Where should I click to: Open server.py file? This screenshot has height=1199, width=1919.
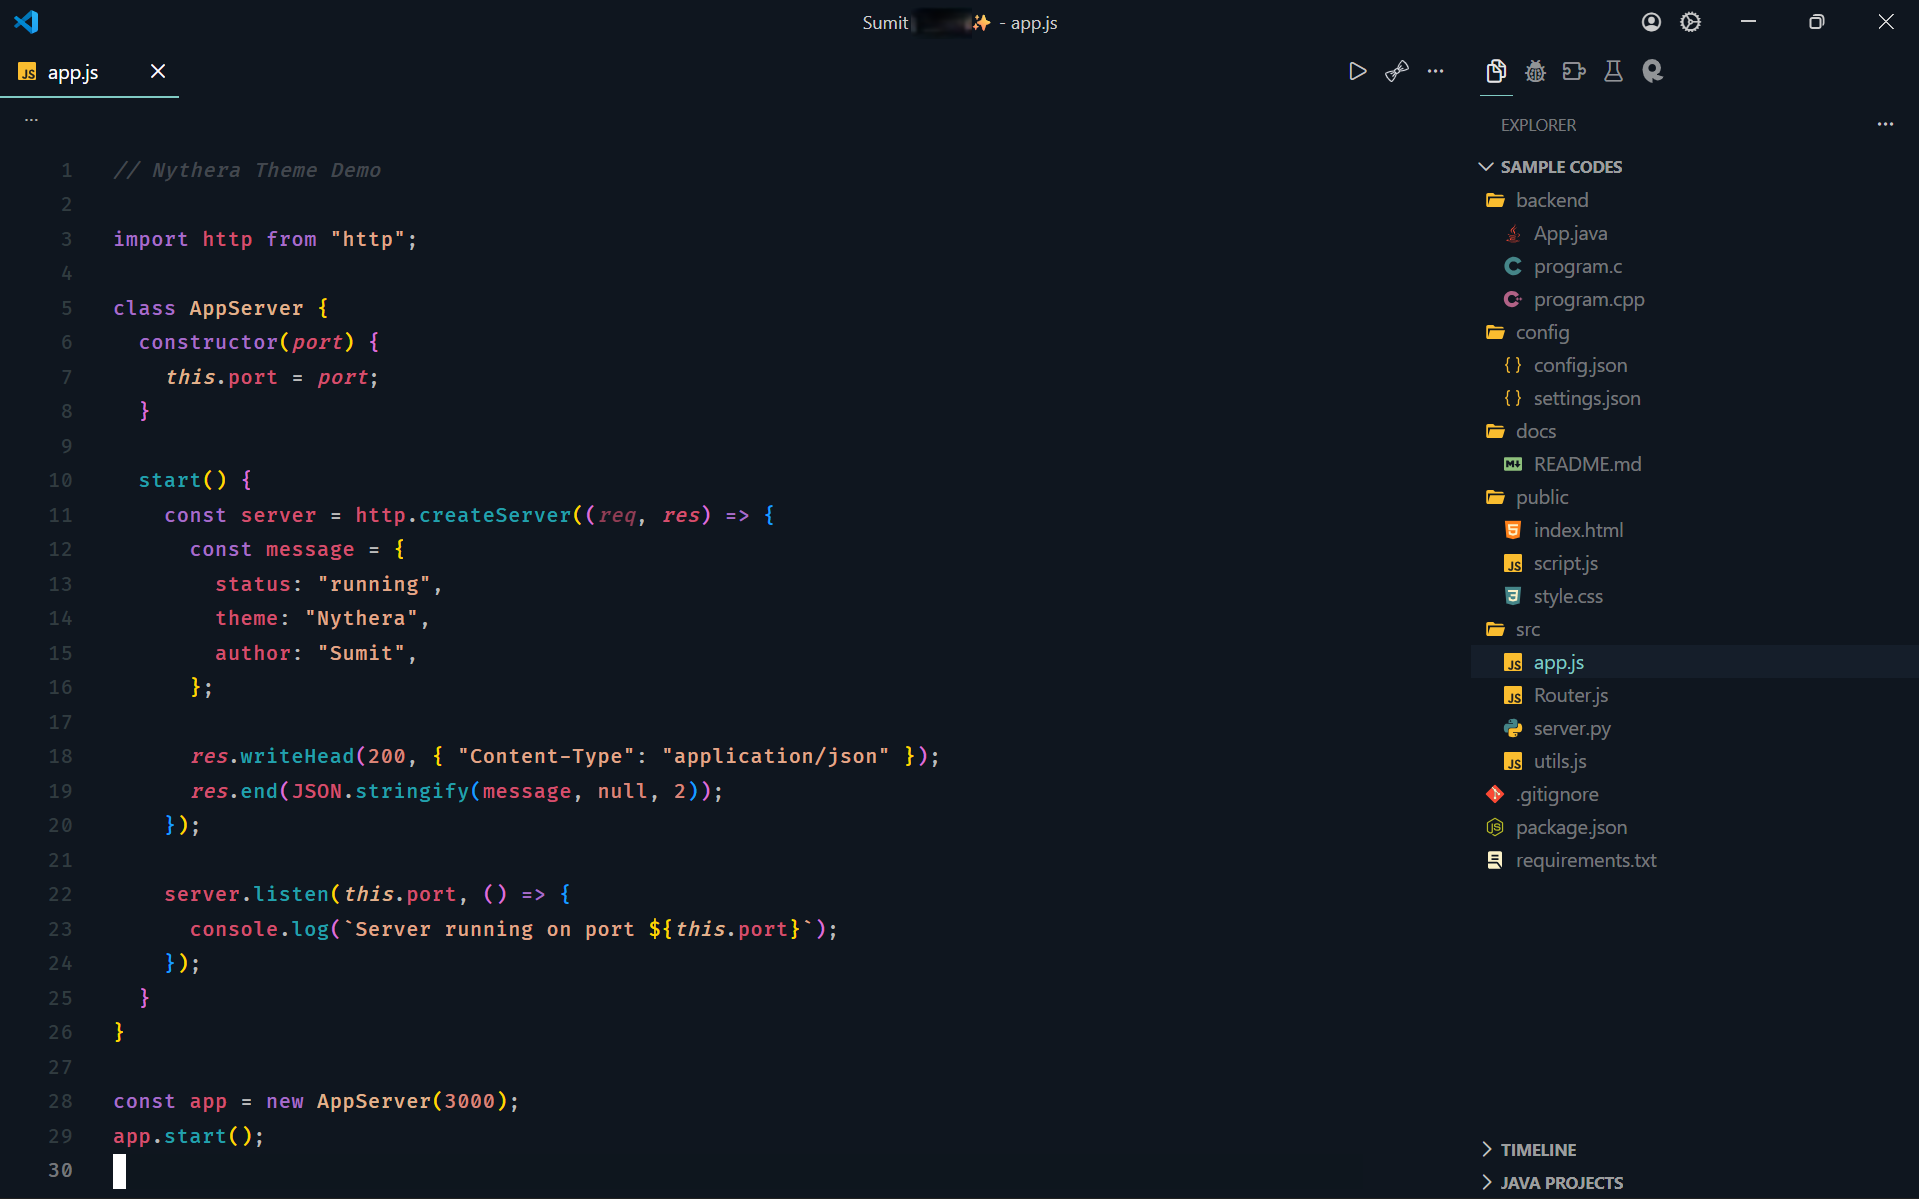click(1695, 728)
